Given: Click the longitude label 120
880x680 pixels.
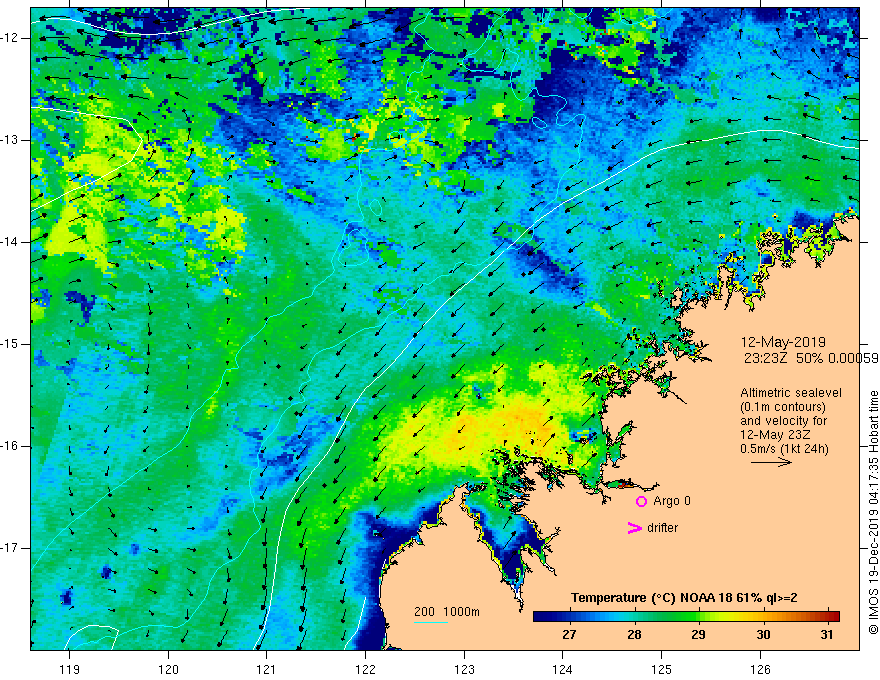Looking at the screenshot, I should coord(168,669).
